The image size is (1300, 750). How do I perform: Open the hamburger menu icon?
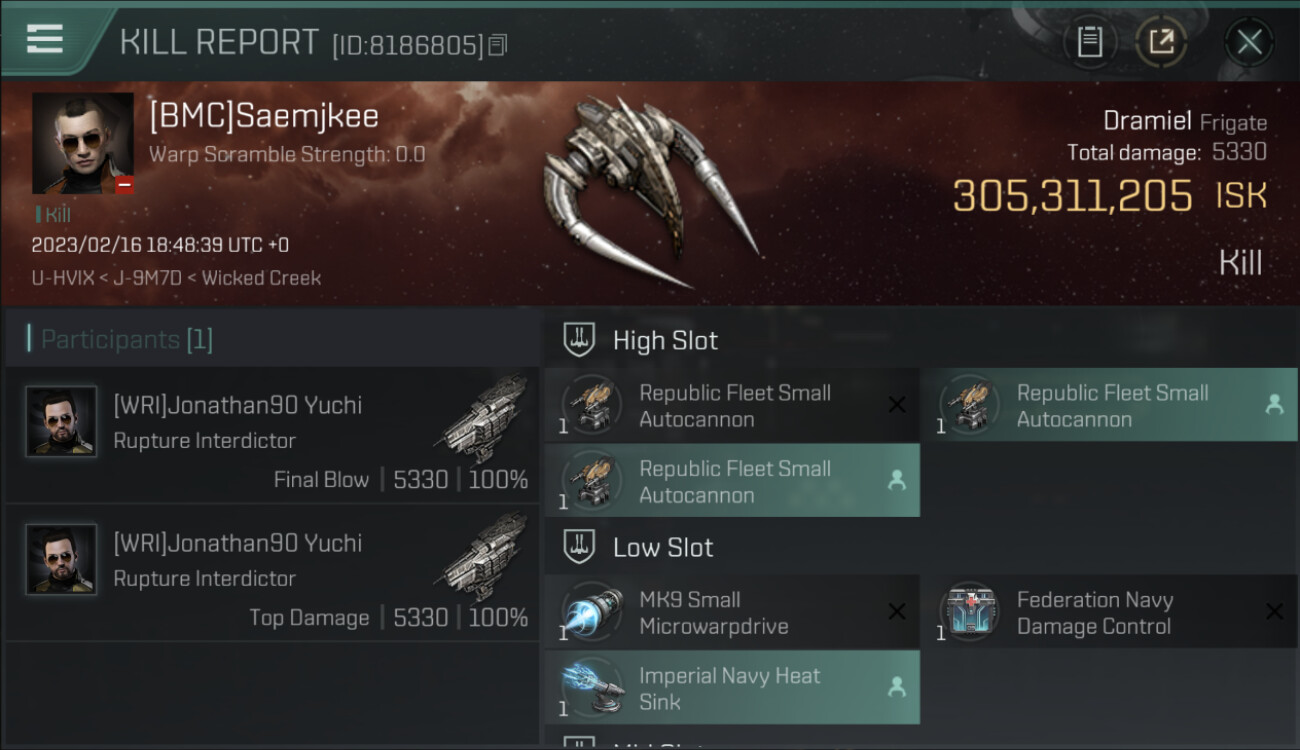44,39
